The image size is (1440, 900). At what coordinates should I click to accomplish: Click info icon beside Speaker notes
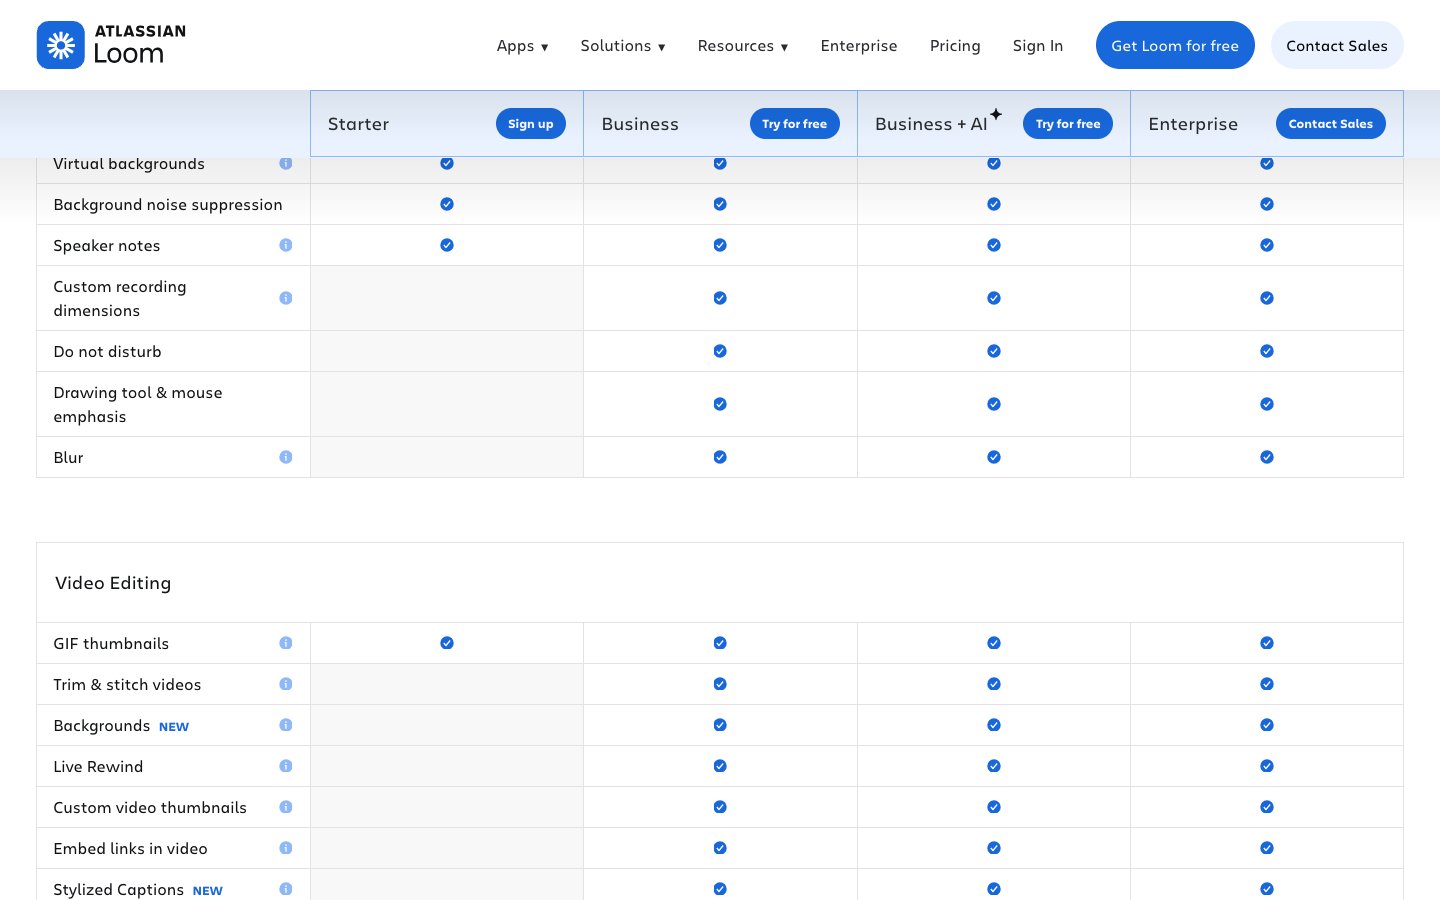click(286, 245)
